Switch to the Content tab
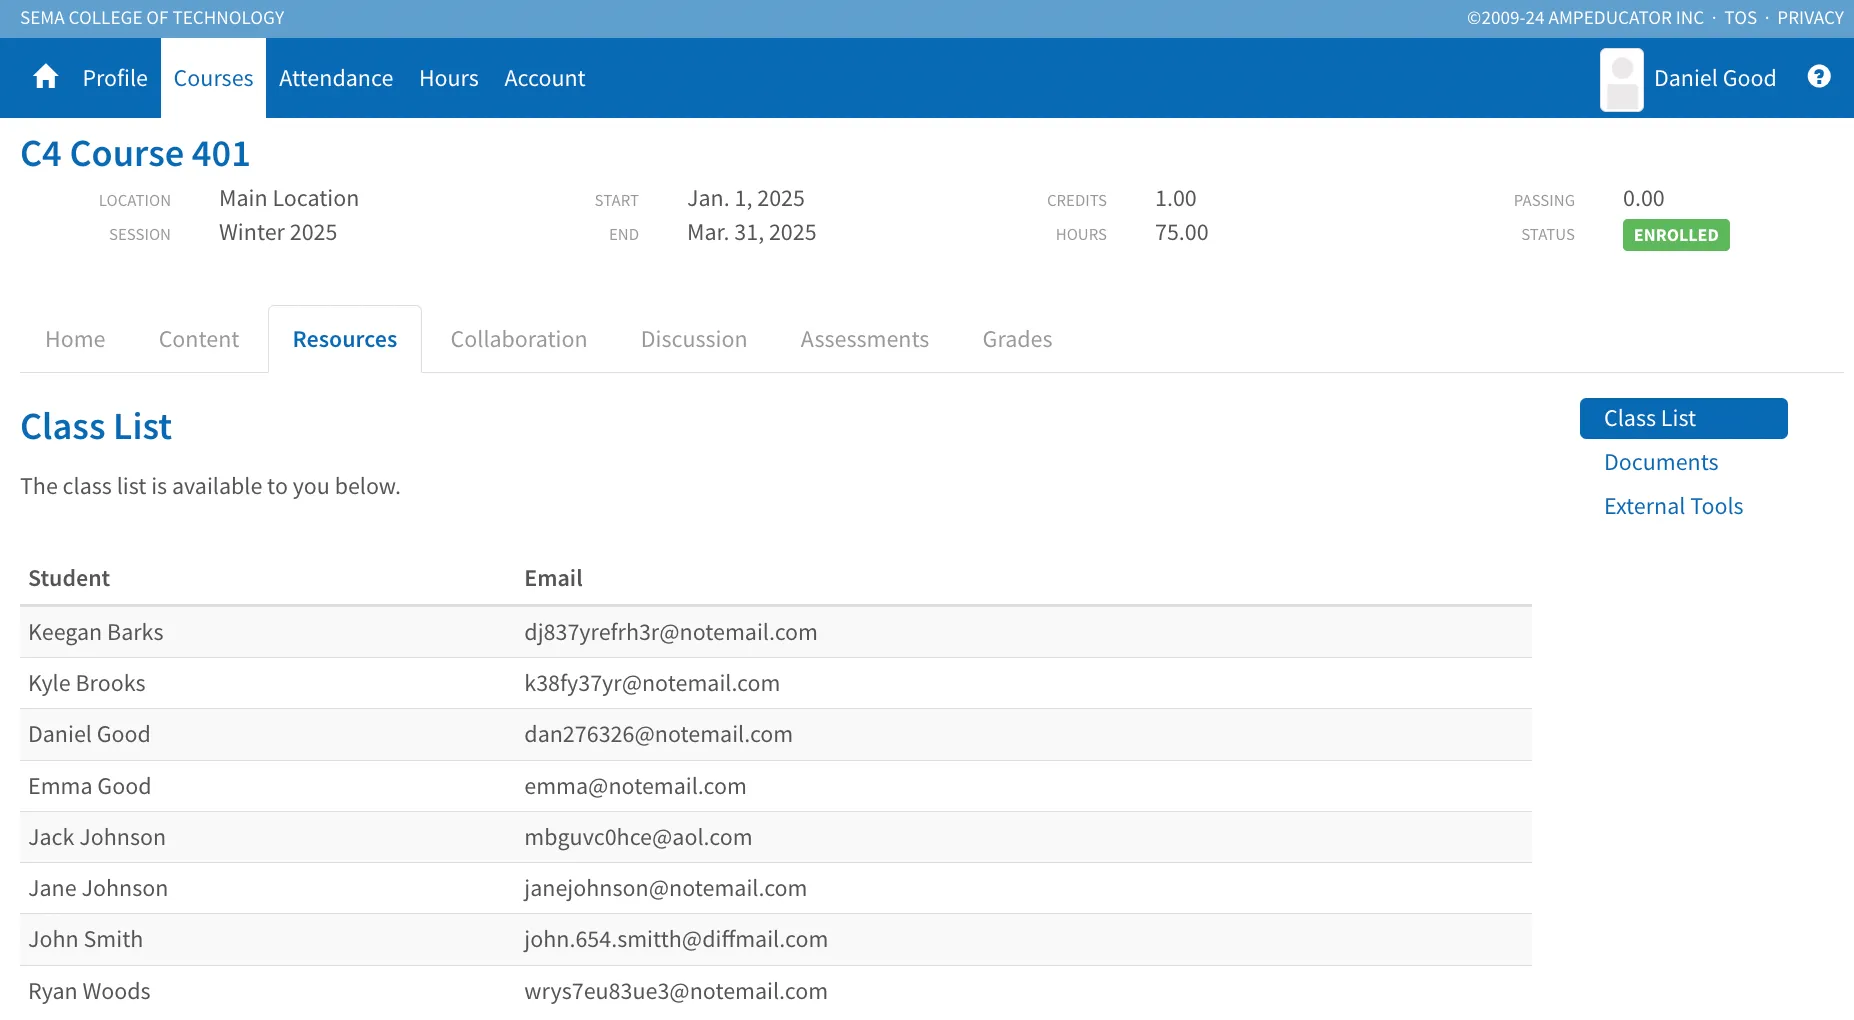The image size is (1854, 1020). [199, 339]
